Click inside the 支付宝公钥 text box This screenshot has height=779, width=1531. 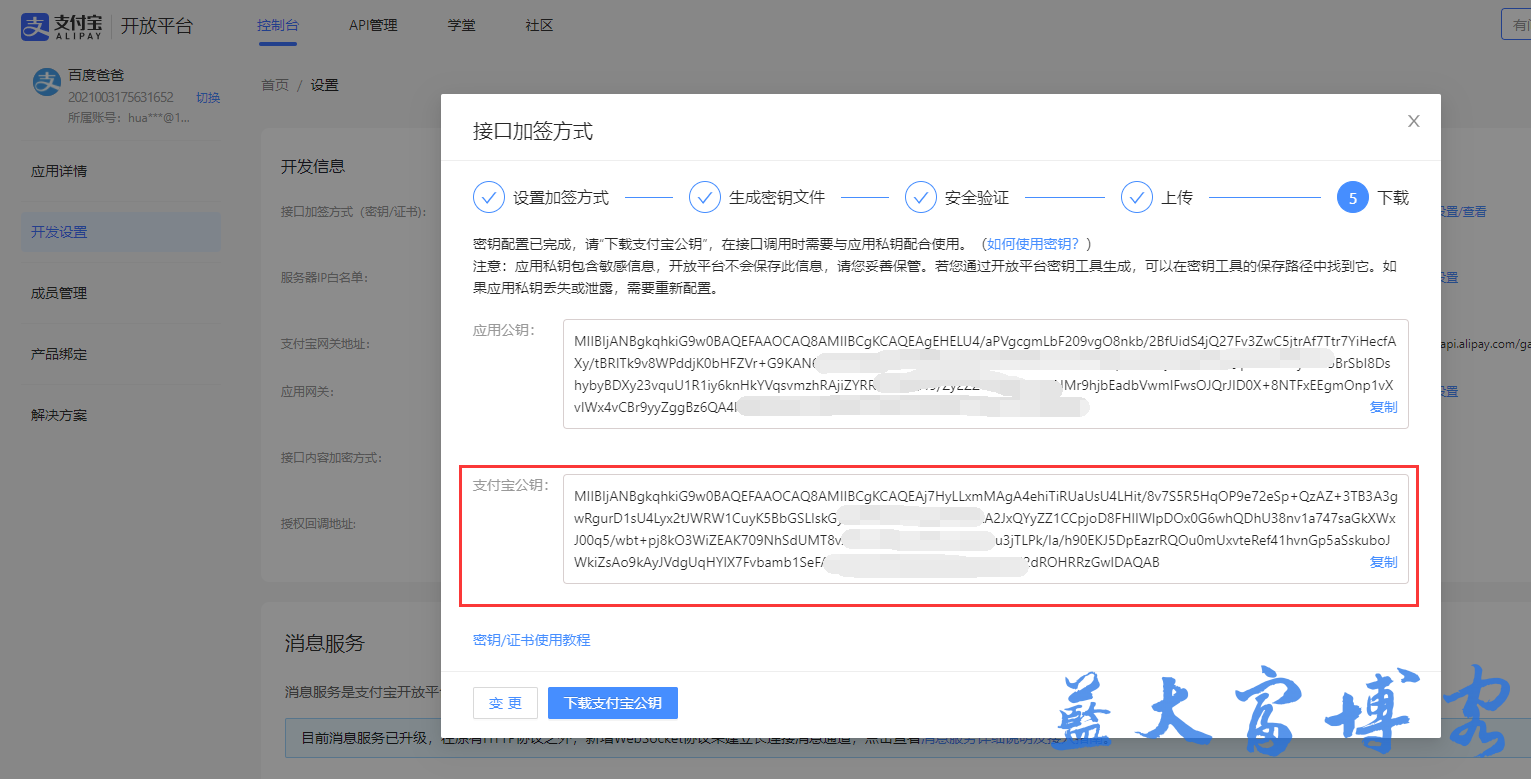click(x=985, y=529)
